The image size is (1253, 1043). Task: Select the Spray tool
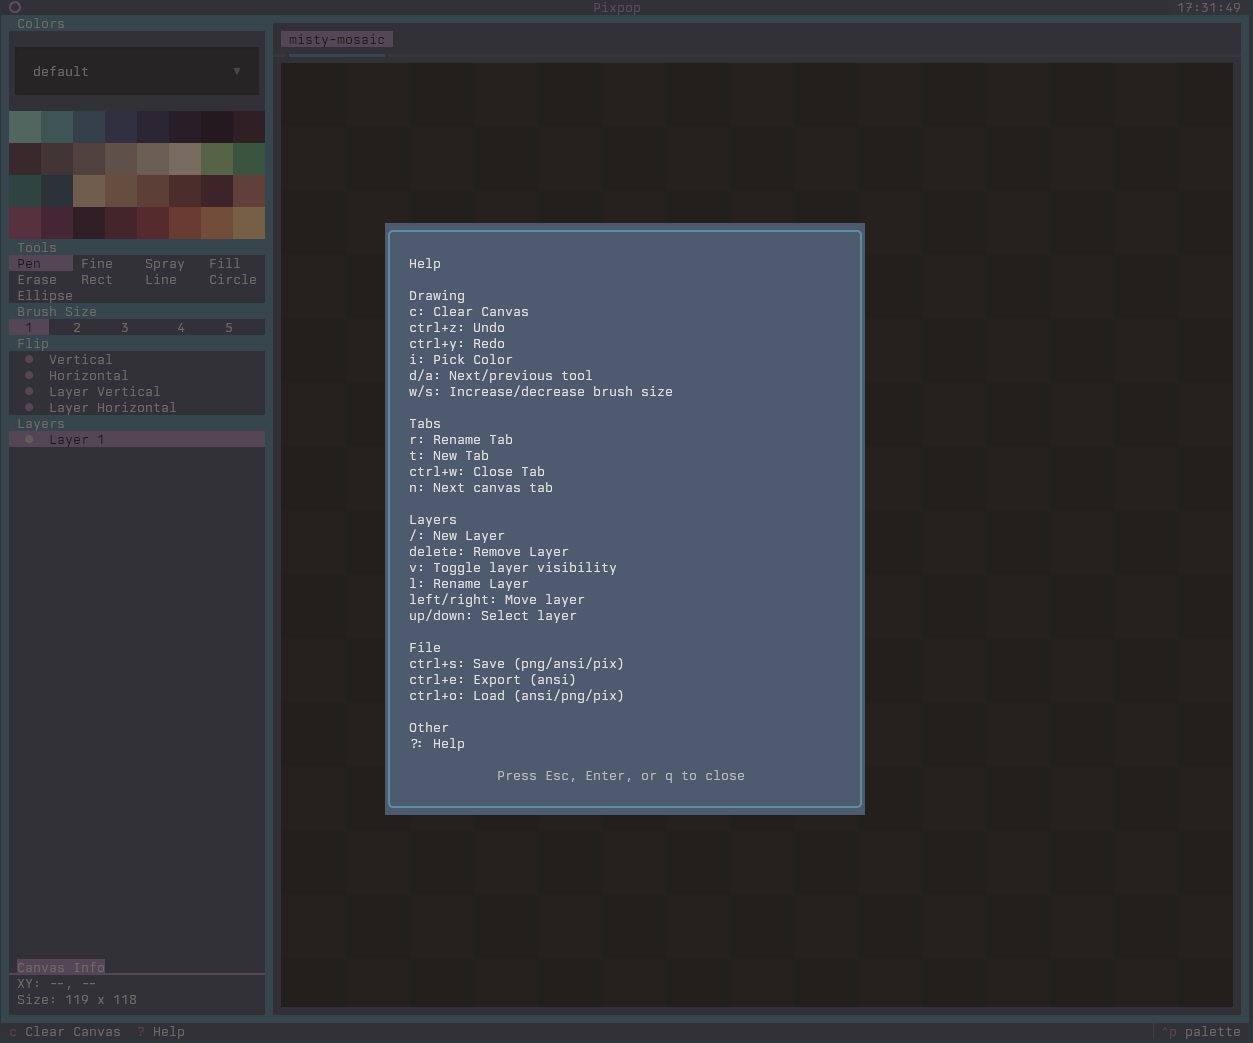tap(165, 264)
